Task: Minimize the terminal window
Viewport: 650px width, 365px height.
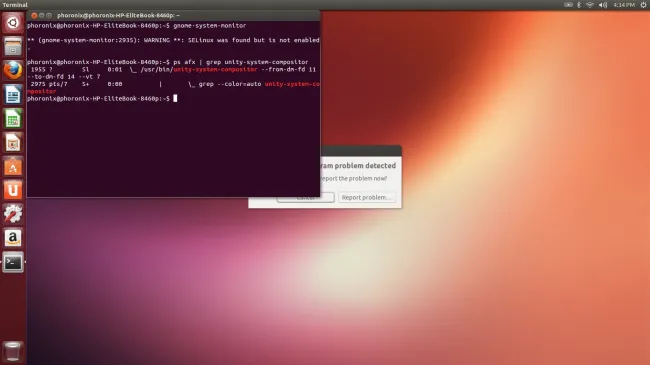Action: pyautogui.click(x=41, y=15)
